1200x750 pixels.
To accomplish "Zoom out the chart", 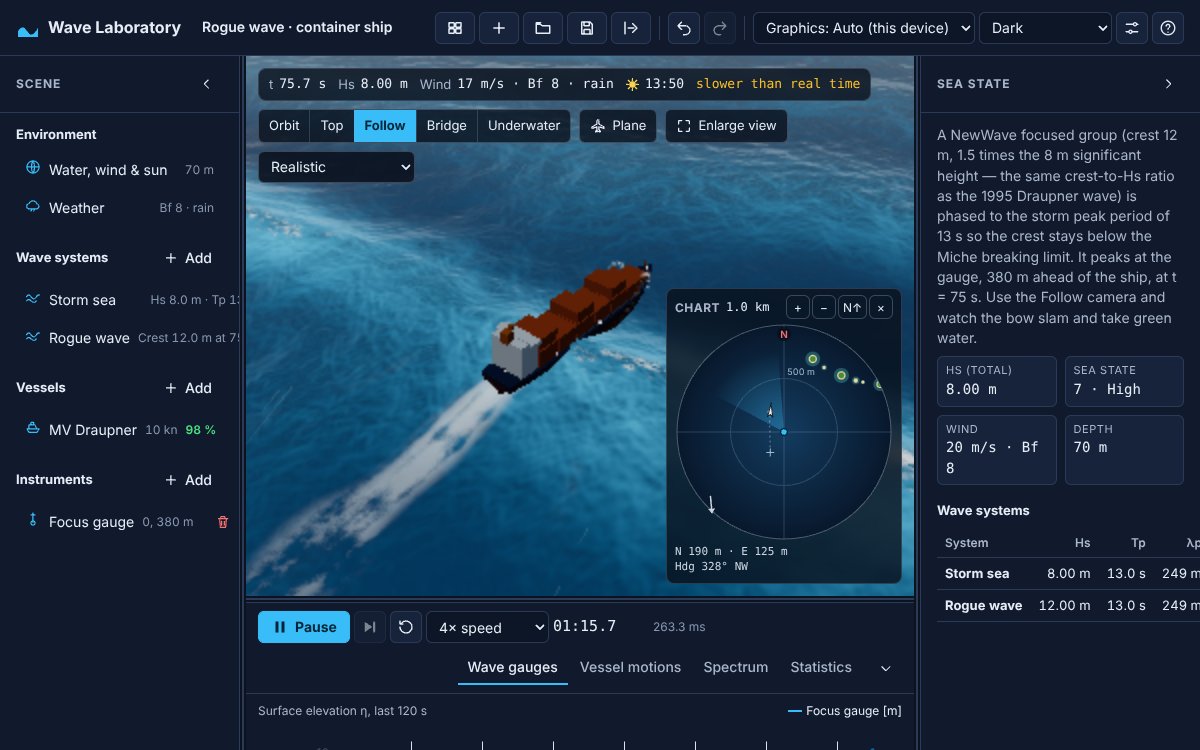I will pyautogui.click(x=824, y=308).
